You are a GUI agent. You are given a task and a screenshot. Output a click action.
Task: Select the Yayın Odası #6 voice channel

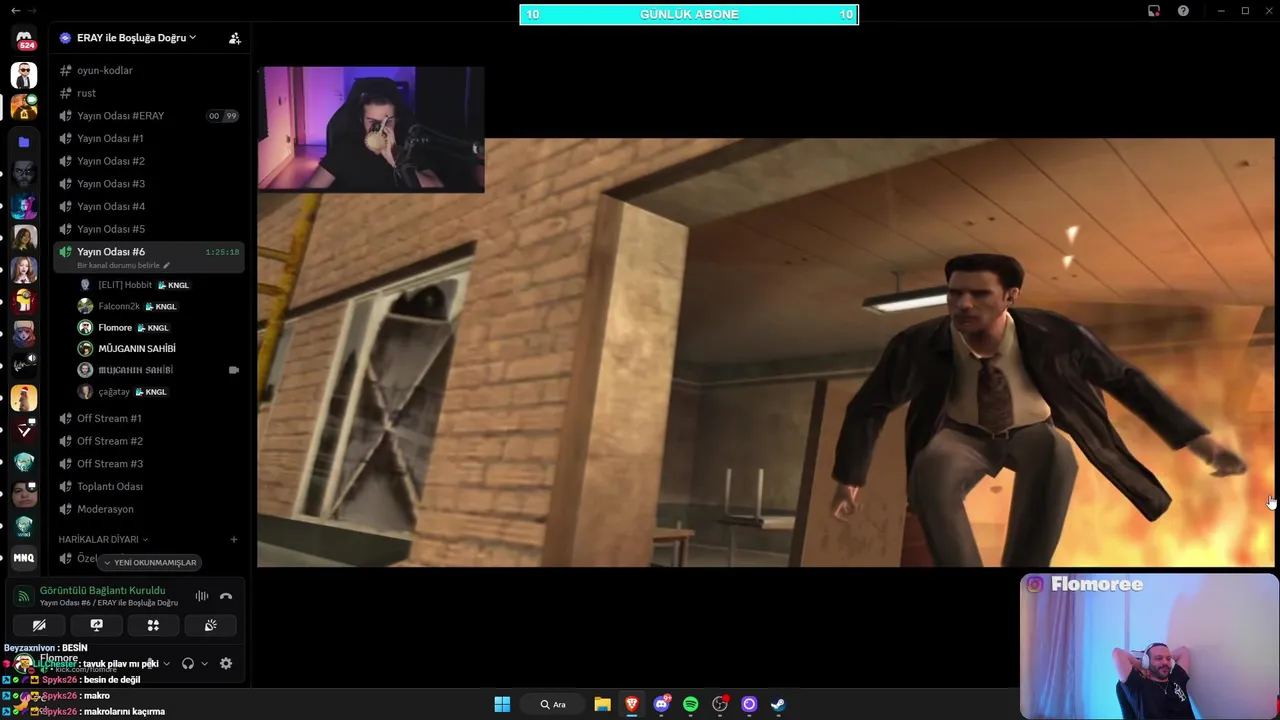(150, 257)
